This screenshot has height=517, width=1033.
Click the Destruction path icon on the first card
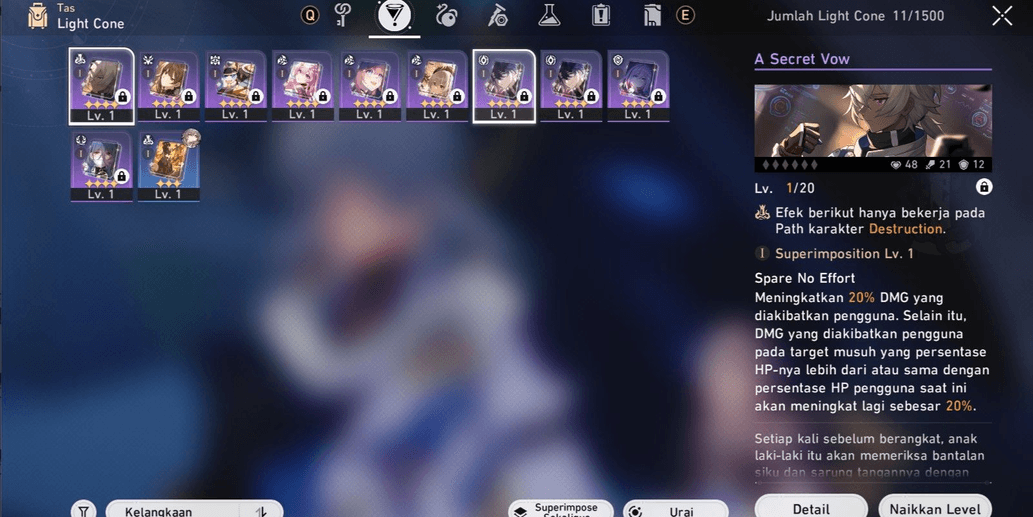[x=80, y=60]
